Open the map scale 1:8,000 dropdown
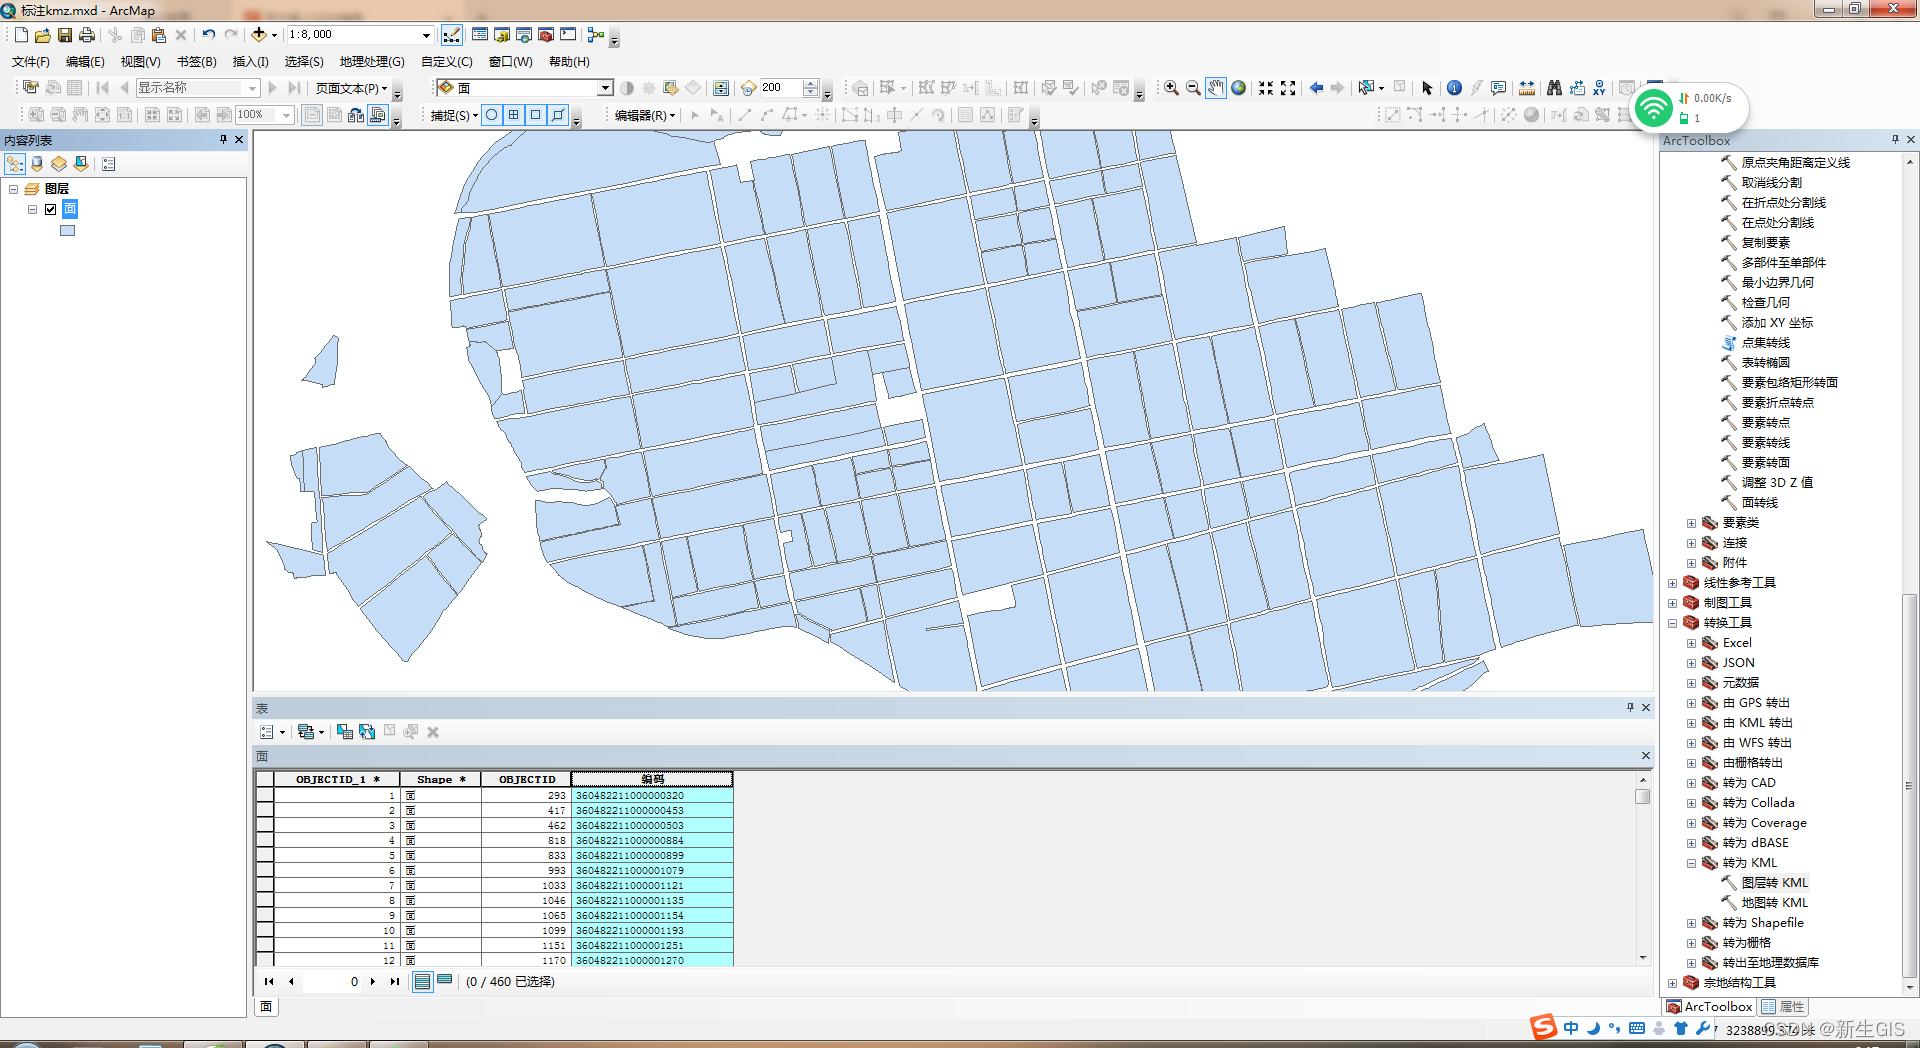This screenshot has width=1920, height=1048. click(426, 35)
